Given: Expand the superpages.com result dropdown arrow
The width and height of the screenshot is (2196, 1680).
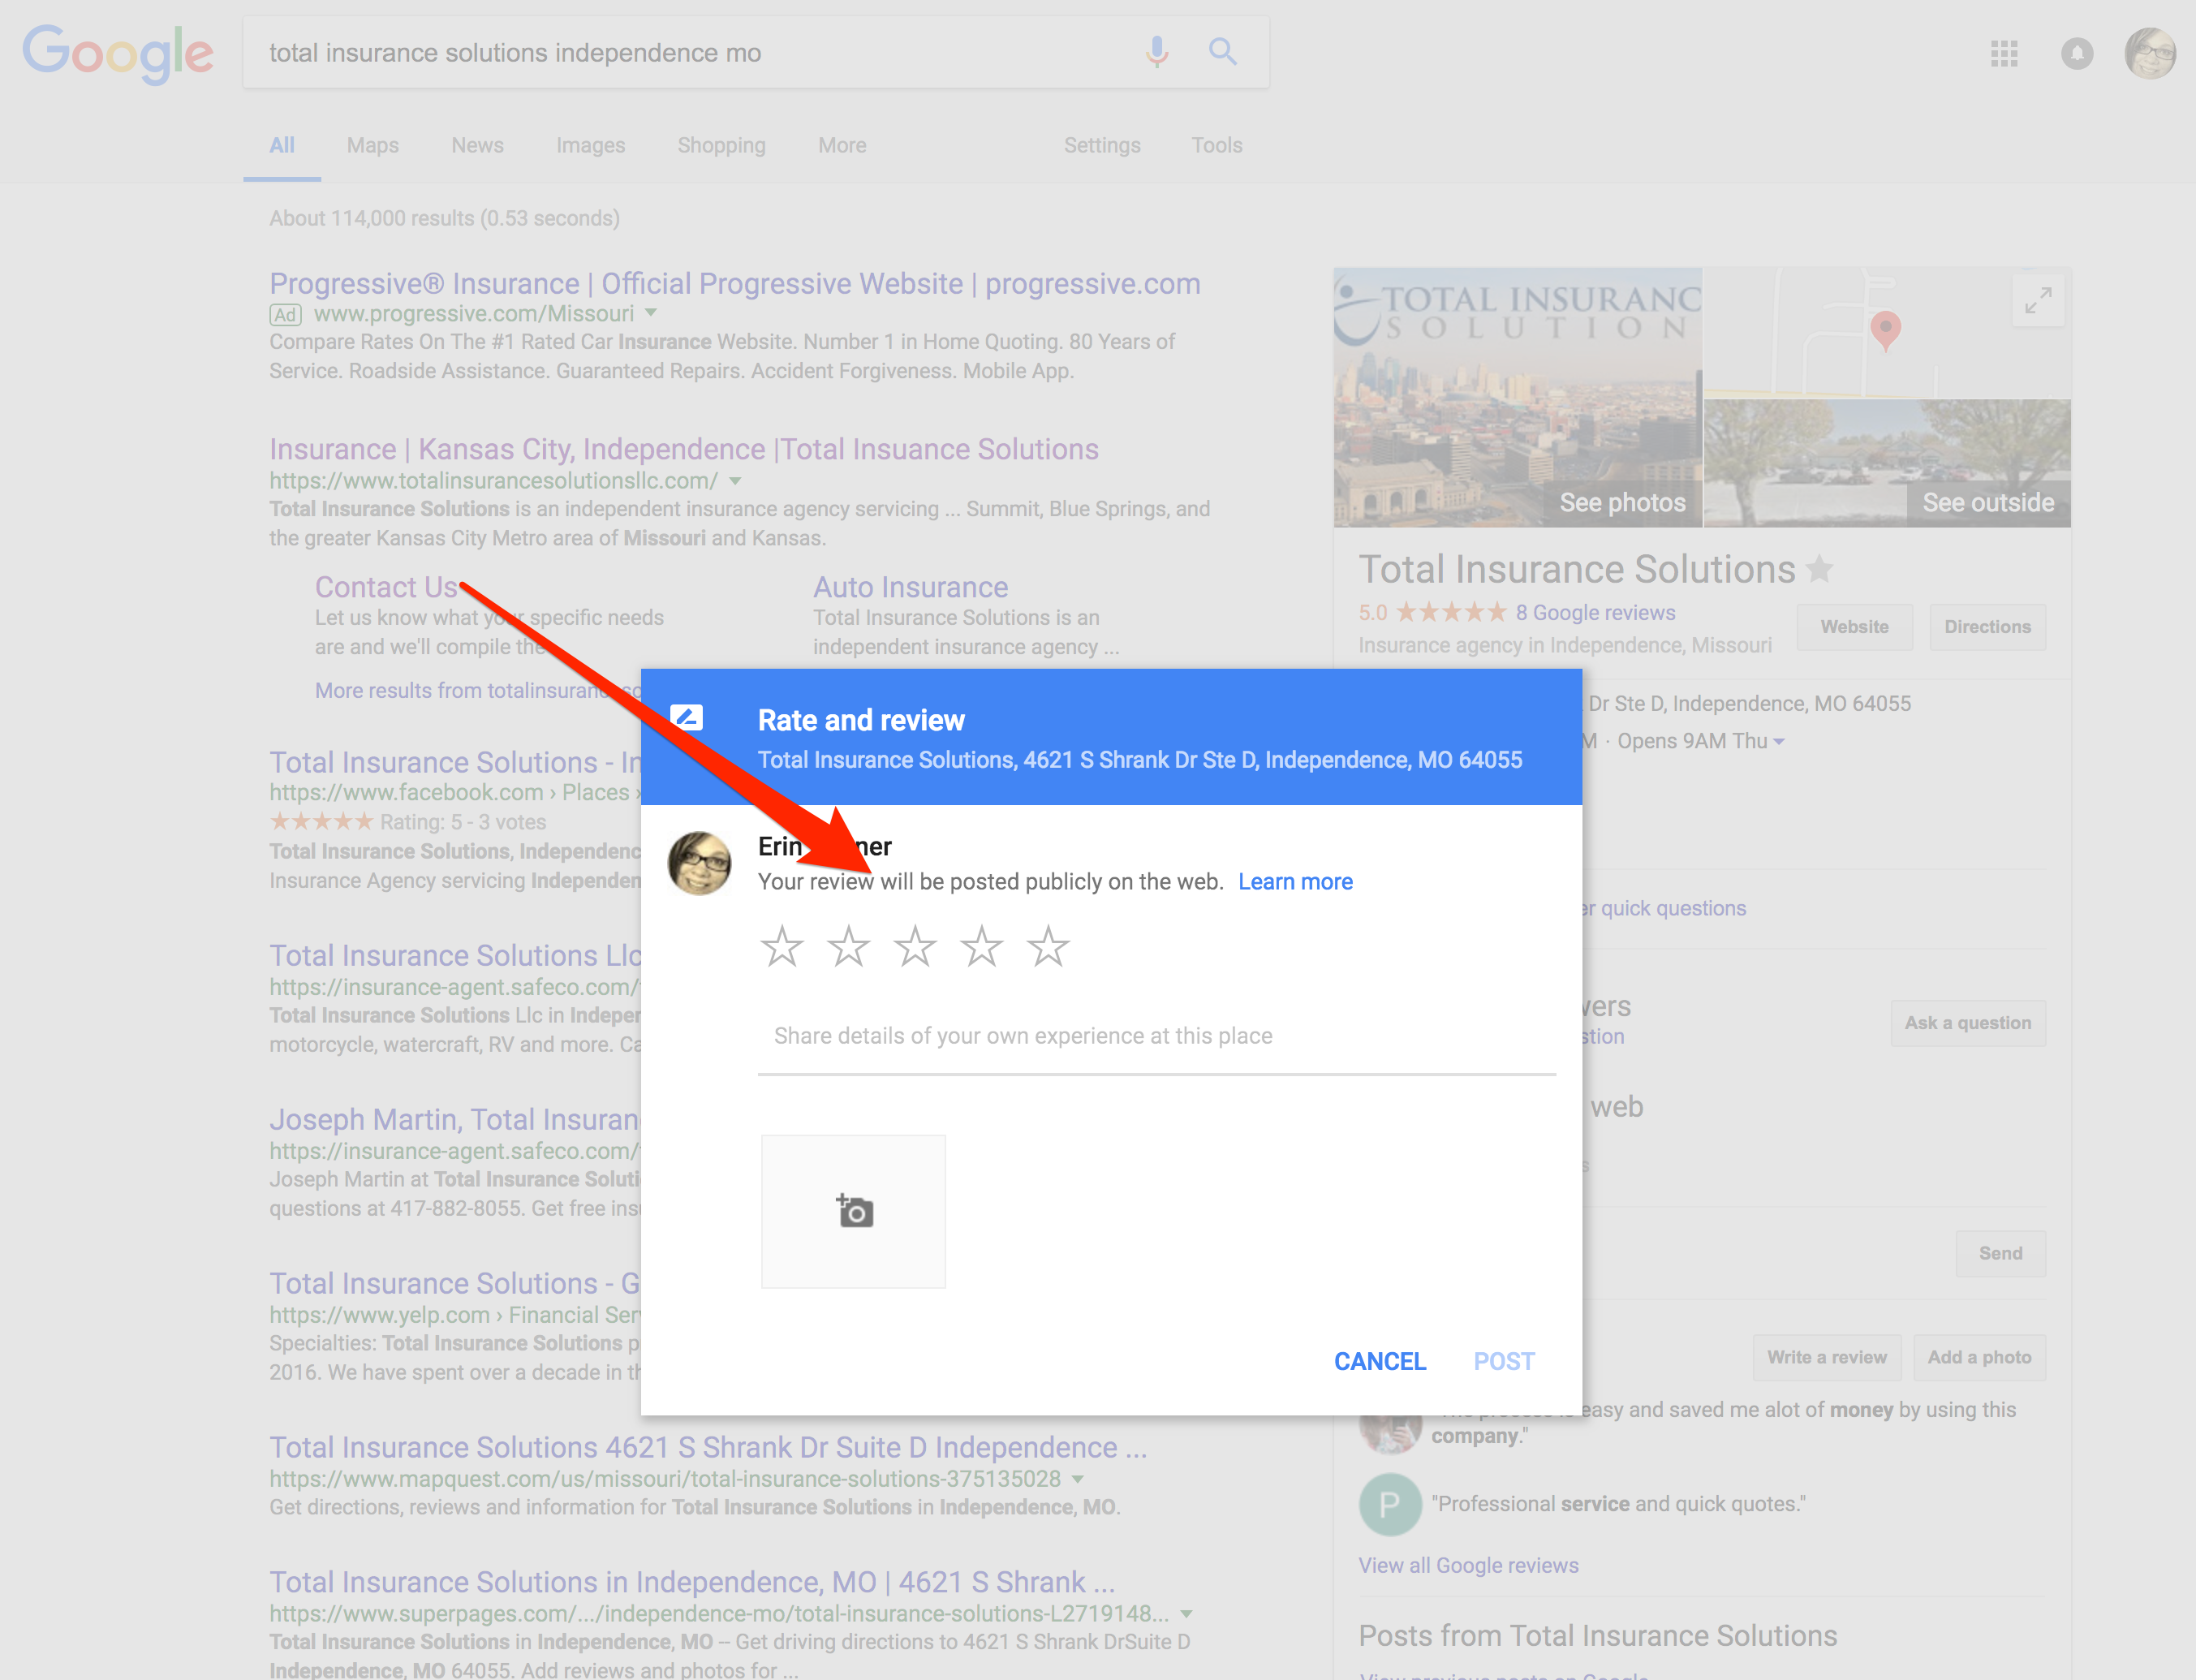Looking at the screenshot, I should [1185, 1613].
